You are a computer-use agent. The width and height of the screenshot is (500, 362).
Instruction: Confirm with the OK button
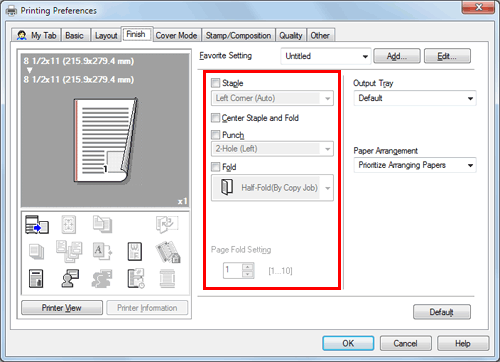[x=348, y=343]
